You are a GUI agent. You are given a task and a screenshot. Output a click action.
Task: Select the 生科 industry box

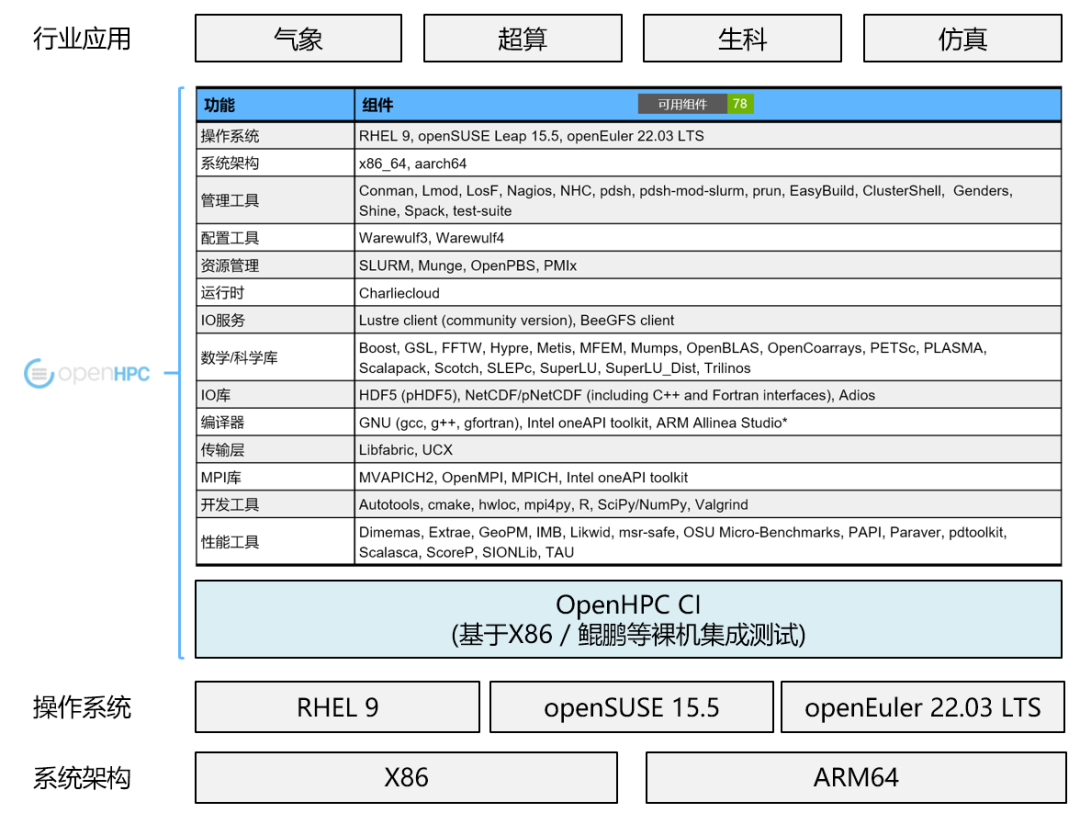(x=742, y=39)
